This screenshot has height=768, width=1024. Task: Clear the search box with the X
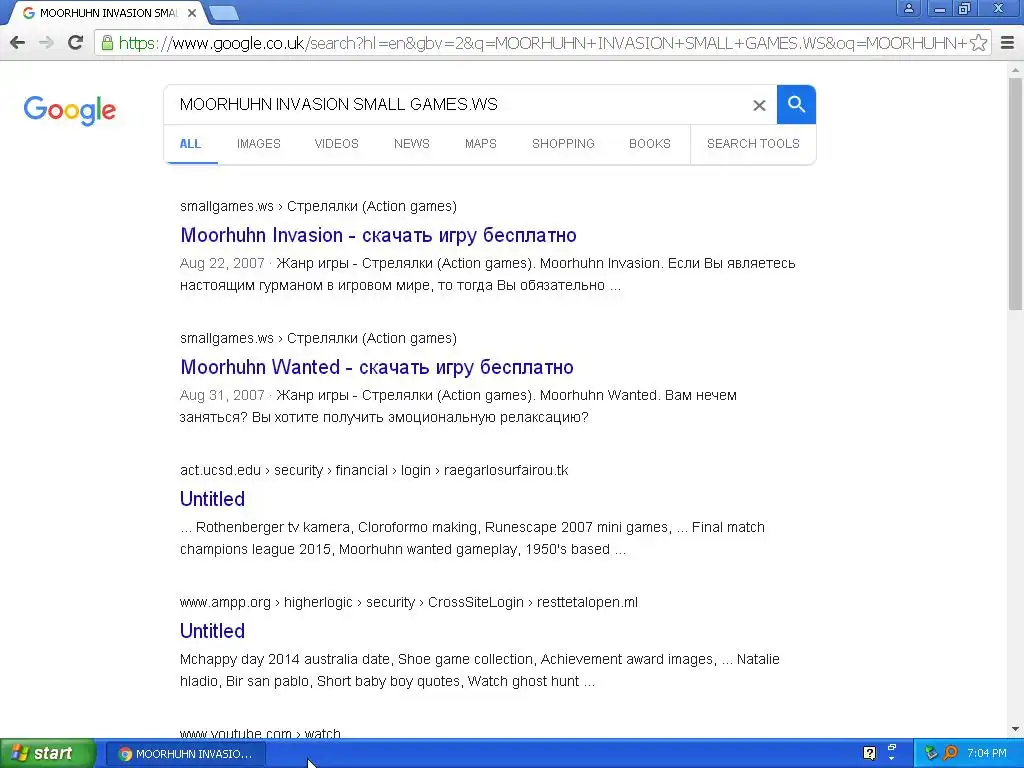click(x=759, y=105)
